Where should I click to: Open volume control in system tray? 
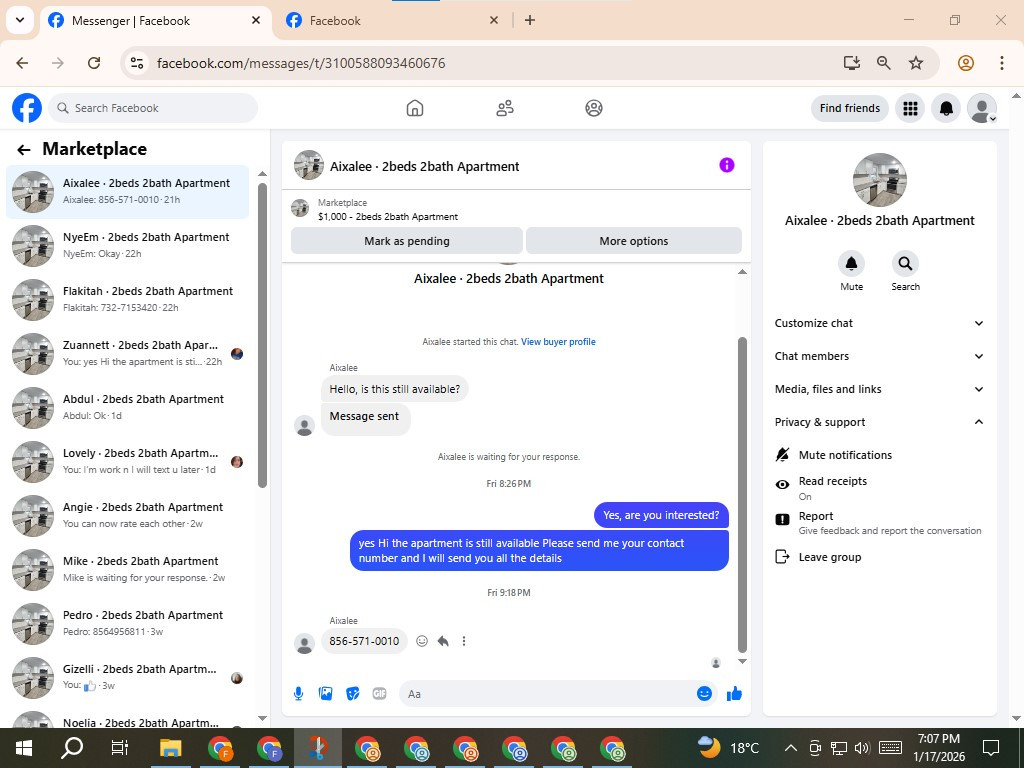pos(862,748)
